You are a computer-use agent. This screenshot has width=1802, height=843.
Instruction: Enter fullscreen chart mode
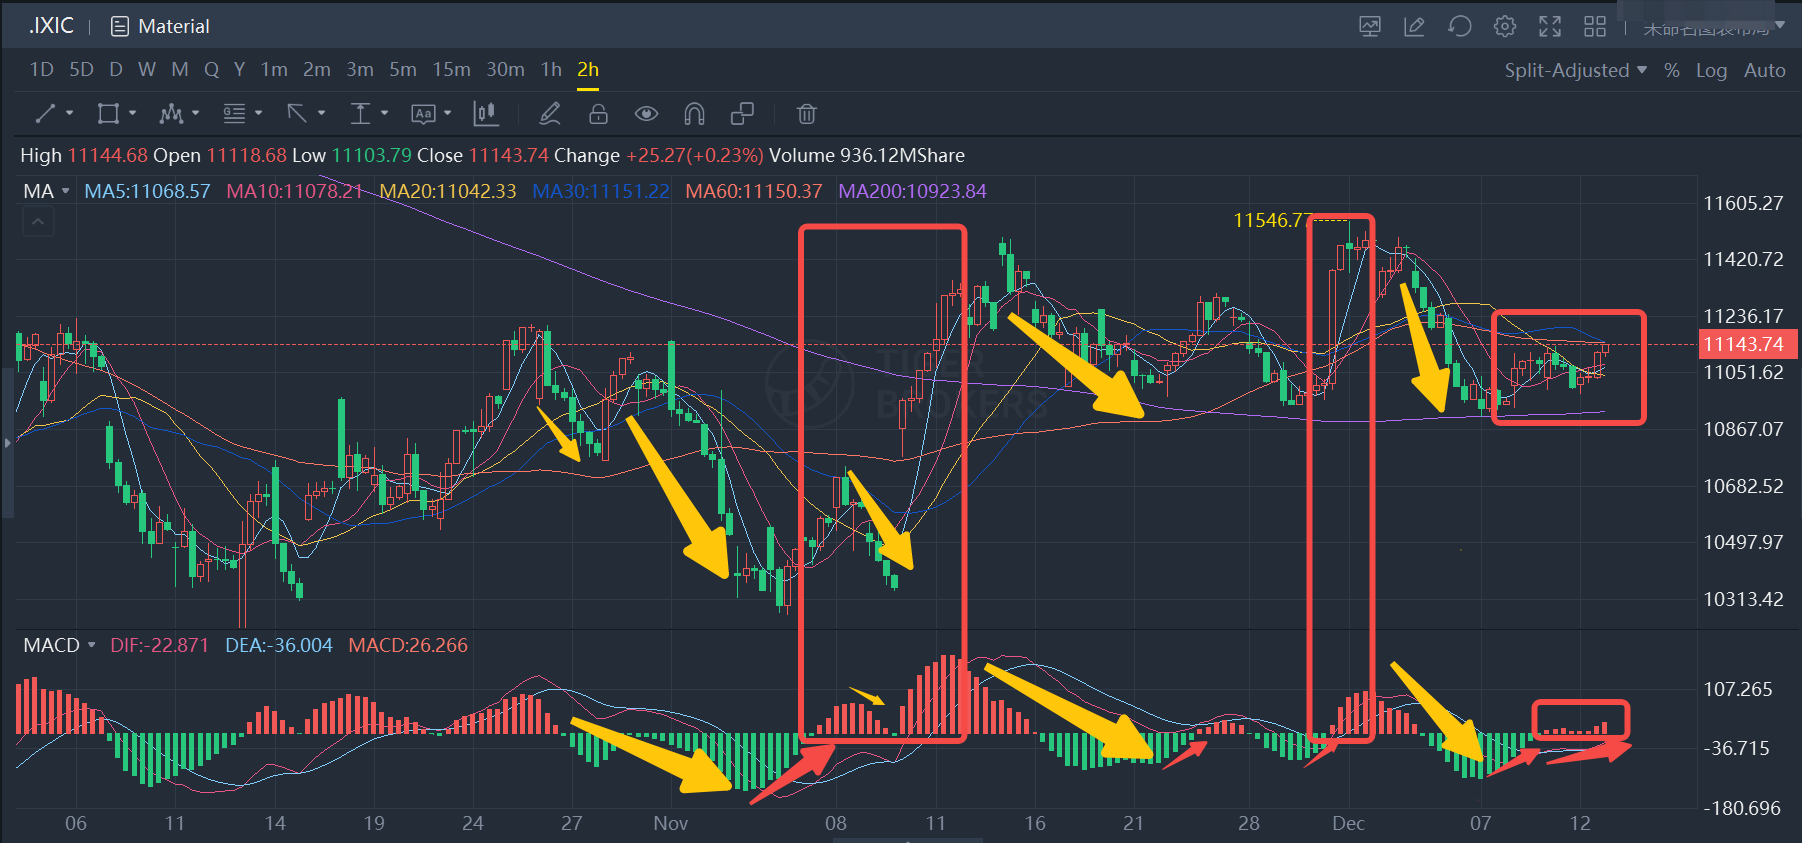(1549, 27)
